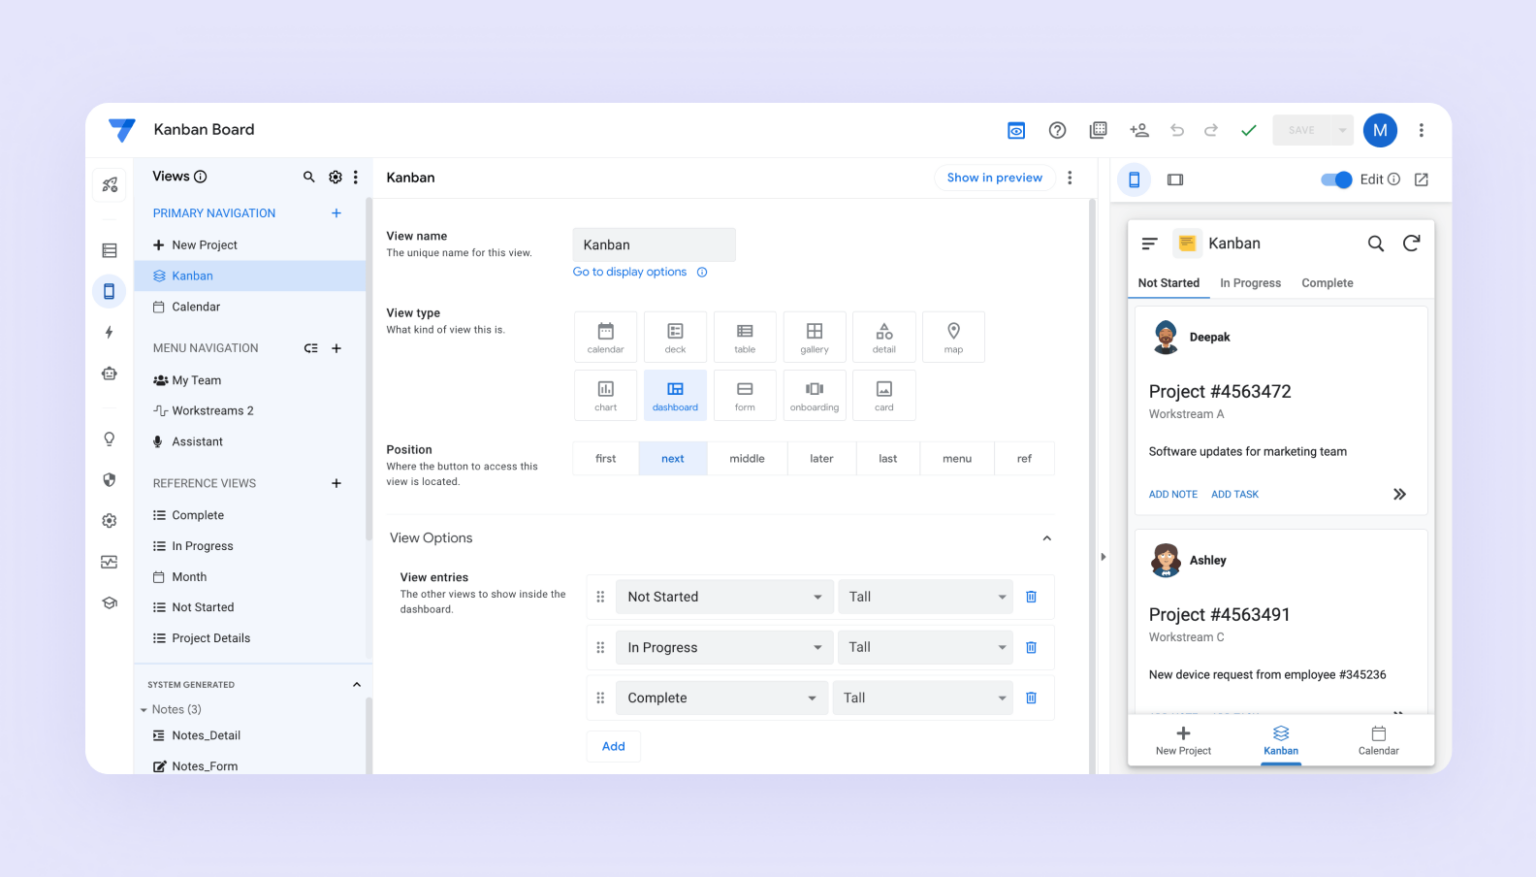
Task: Open Calendar in the preview bottom navigation
Action: 1378,740
